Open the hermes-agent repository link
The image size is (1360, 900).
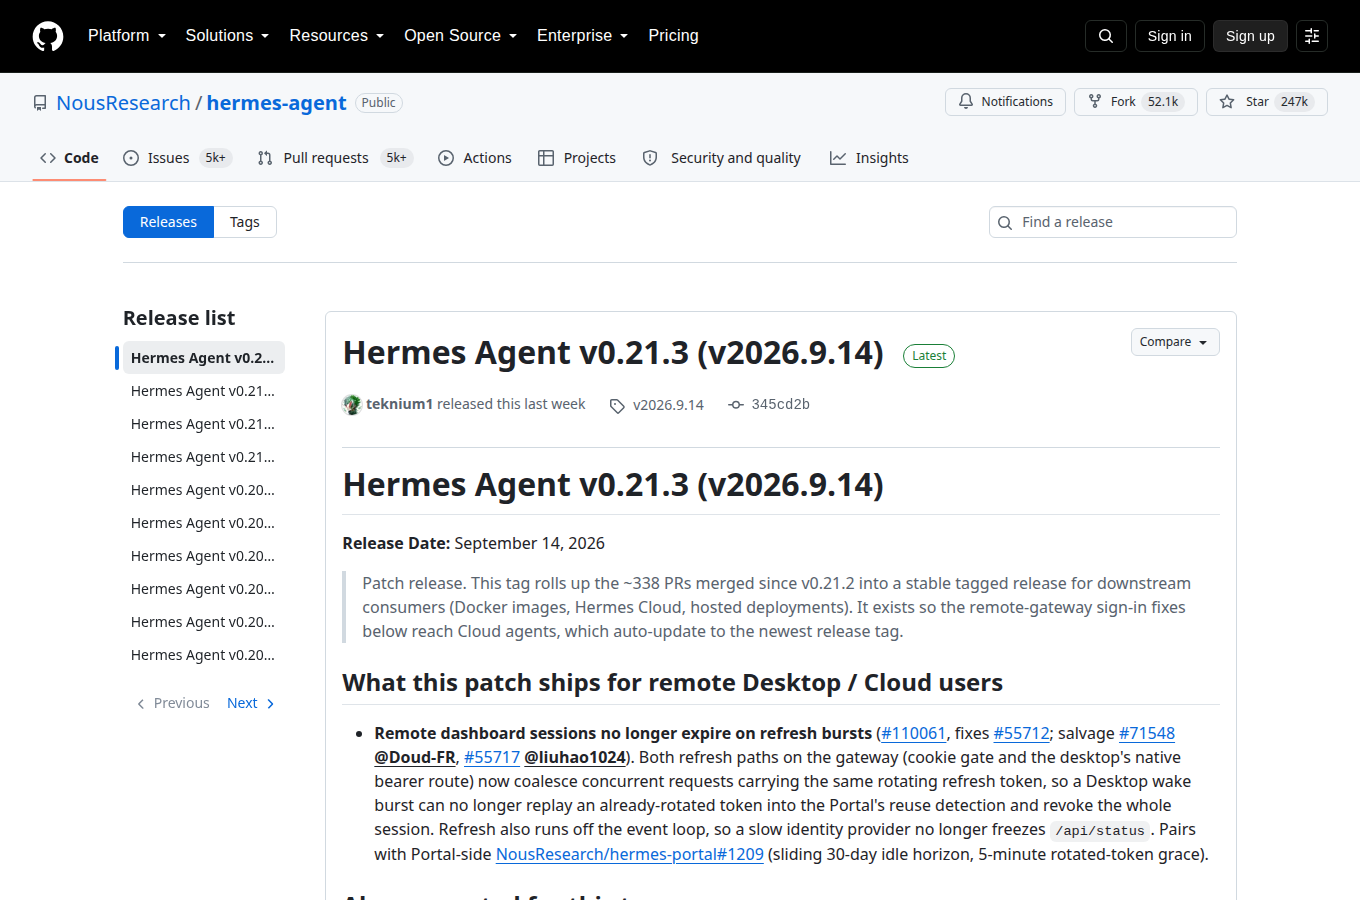pos(276,103)
